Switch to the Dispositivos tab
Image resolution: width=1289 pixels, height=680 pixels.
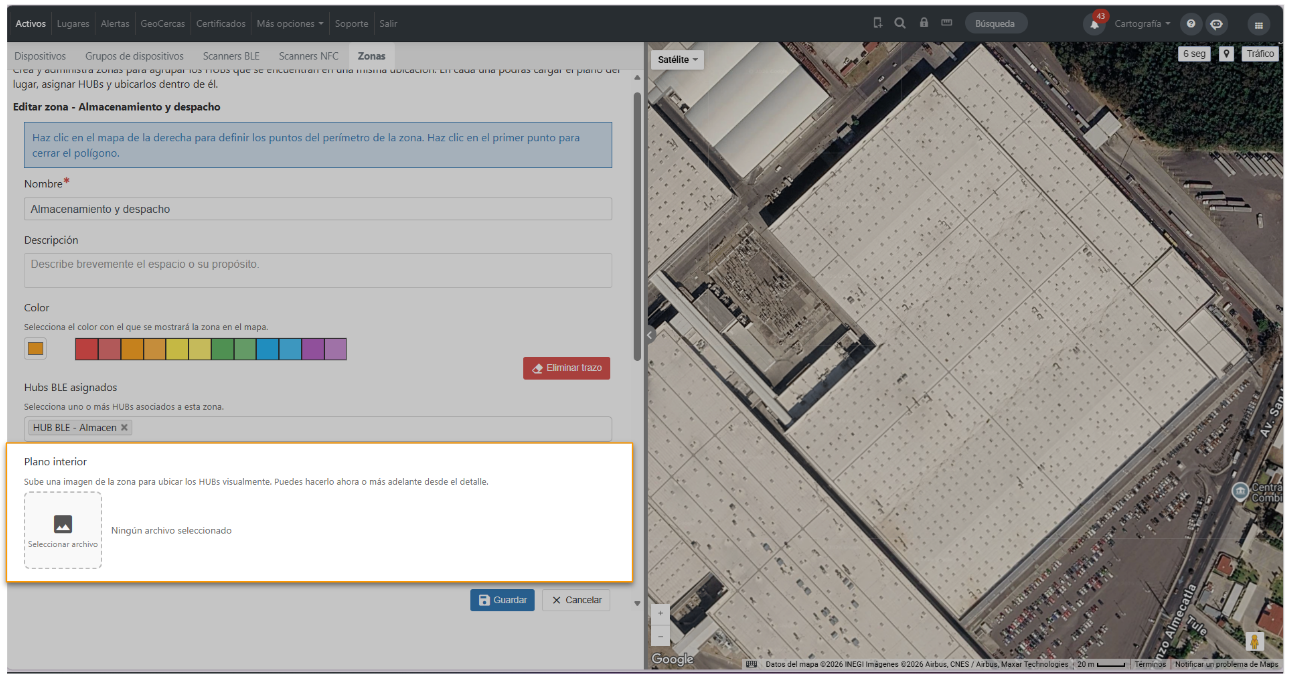40,57
